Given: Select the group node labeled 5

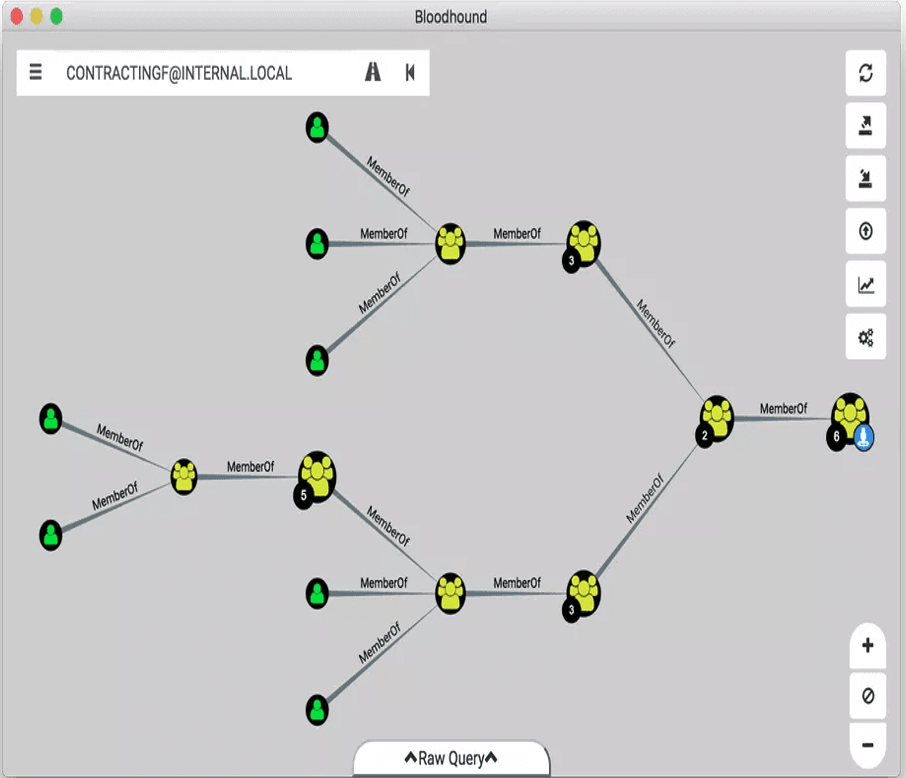Looking at the screenshot, I should click(317, 474).
